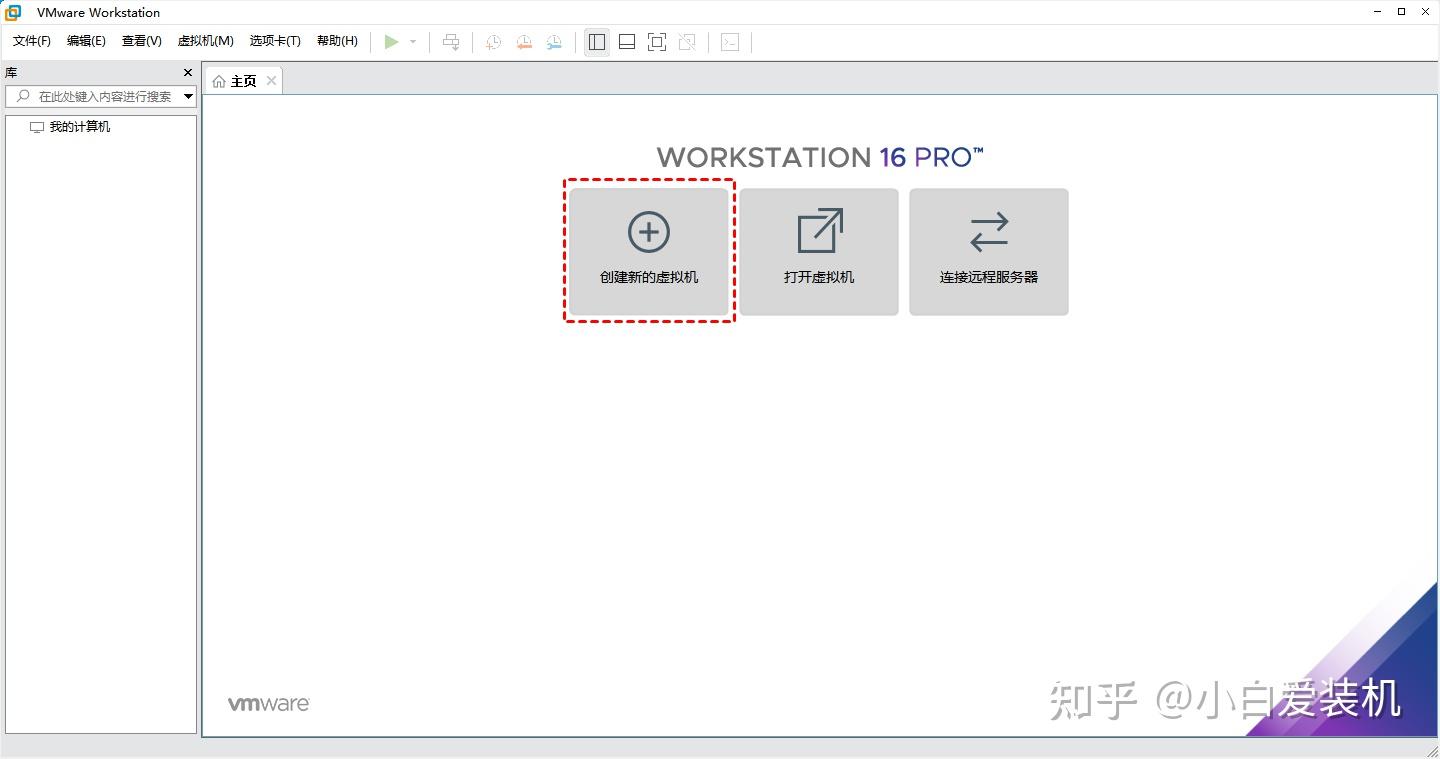Open the 虚拟机(M) menu

coord(205,41)
